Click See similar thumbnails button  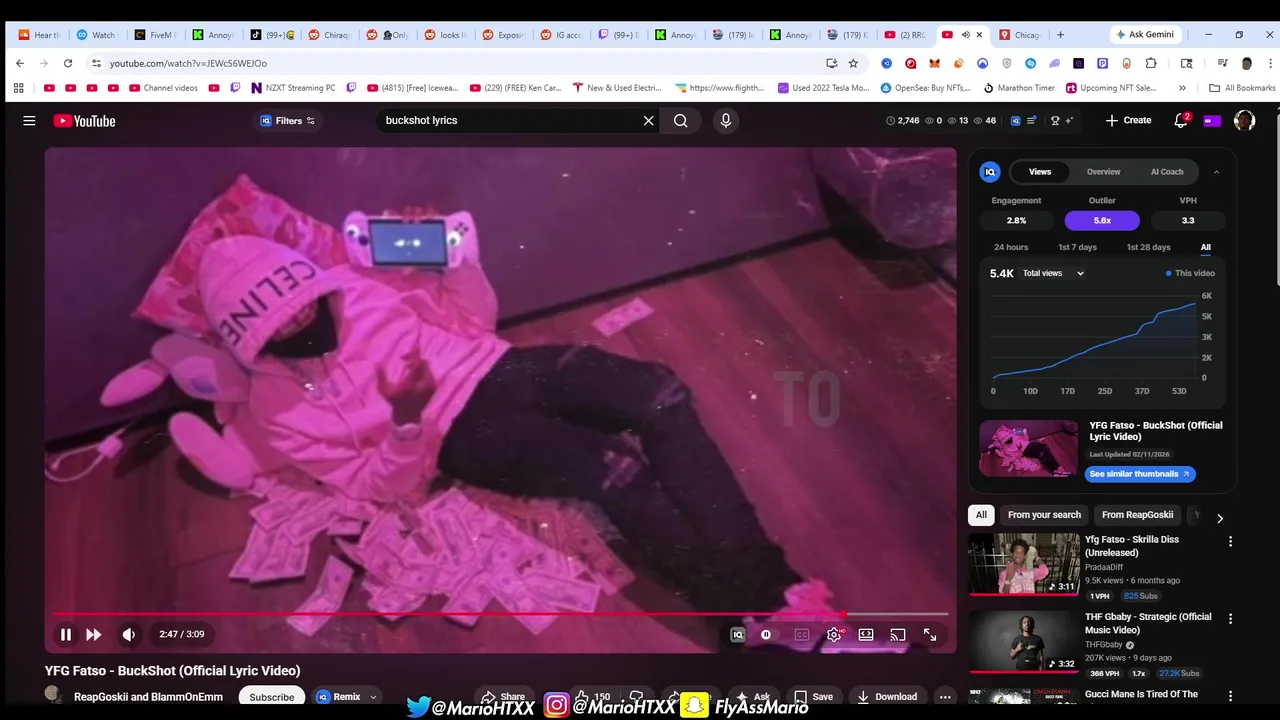tap(1140, 474)
